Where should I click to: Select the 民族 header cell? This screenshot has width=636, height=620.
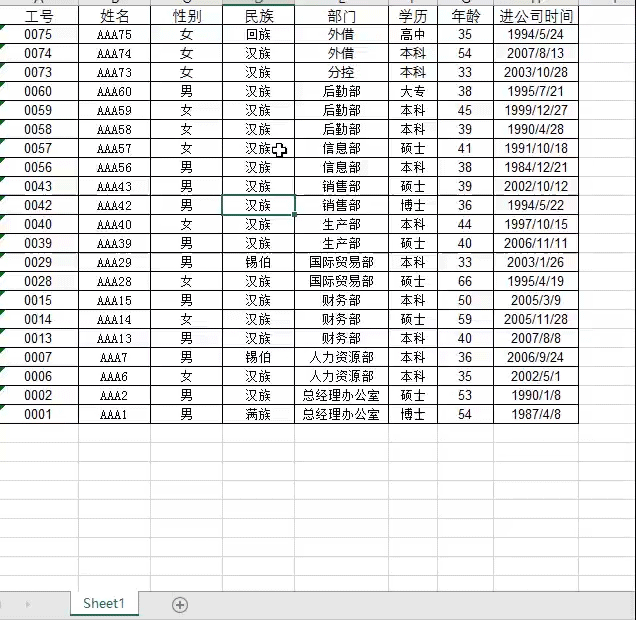coord(259,16)
